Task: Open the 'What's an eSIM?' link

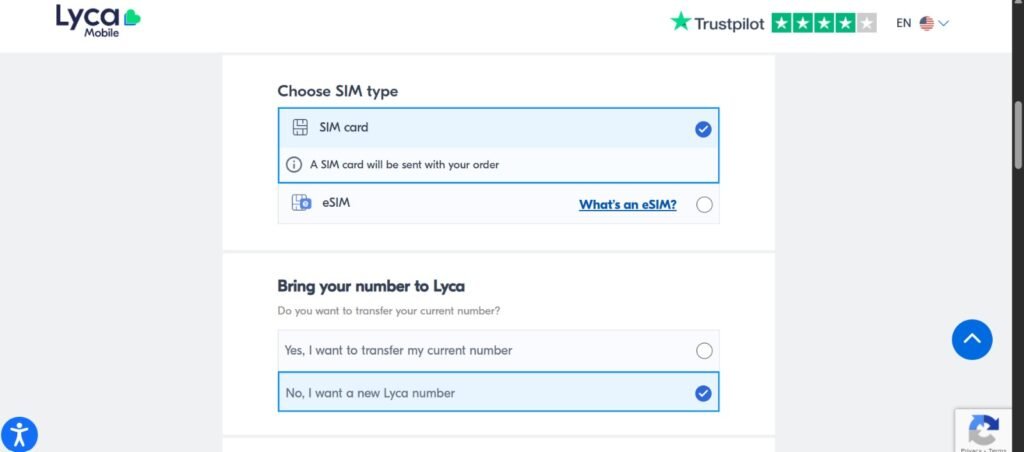Action: point(627,205)
